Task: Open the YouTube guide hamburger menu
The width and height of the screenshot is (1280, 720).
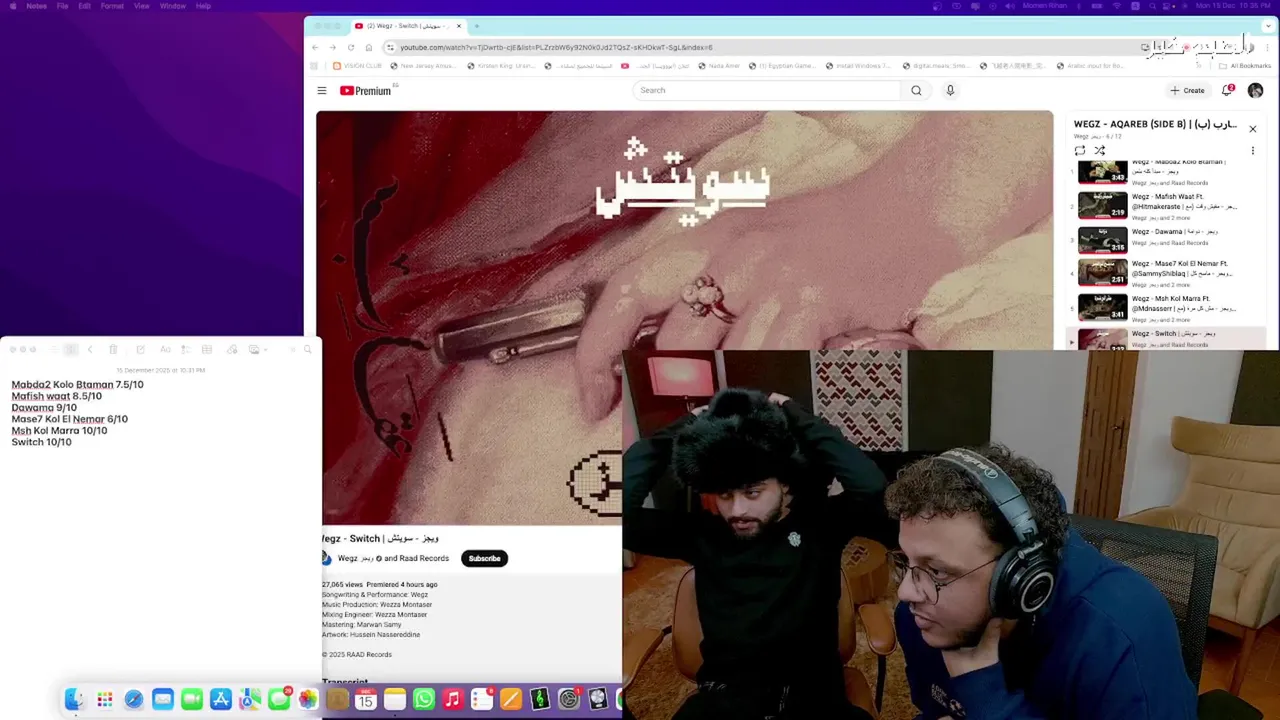Action: coord(322,91)
